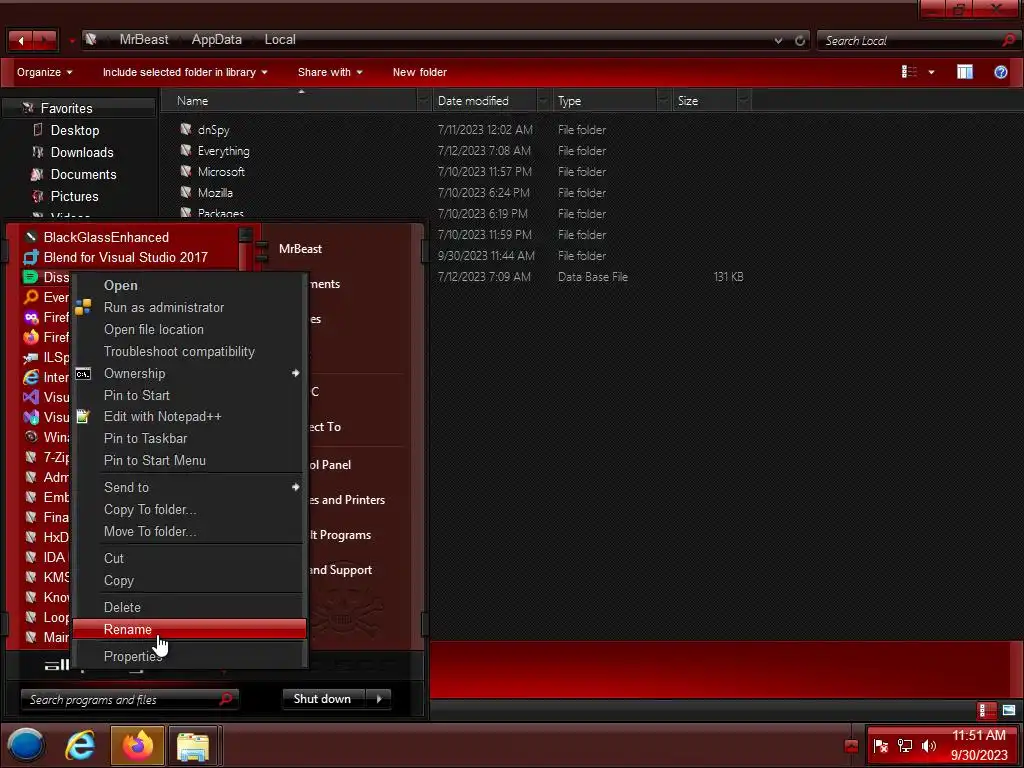Image resolution: width=1024 pixels, height=768 pixels.
Task: Expand the Ownership submenu arrow
Action: click(x=295, y=374)
